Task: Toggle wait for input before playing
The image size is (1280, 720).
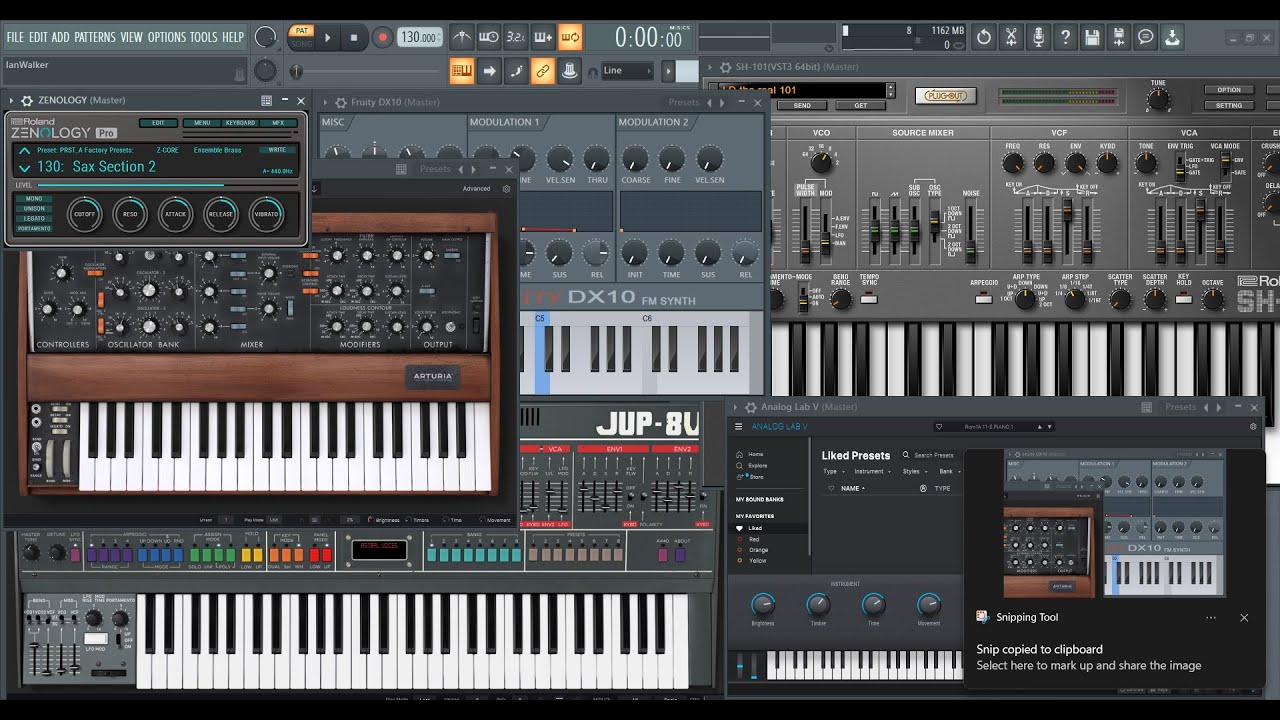Action: (x=488, y=38)
